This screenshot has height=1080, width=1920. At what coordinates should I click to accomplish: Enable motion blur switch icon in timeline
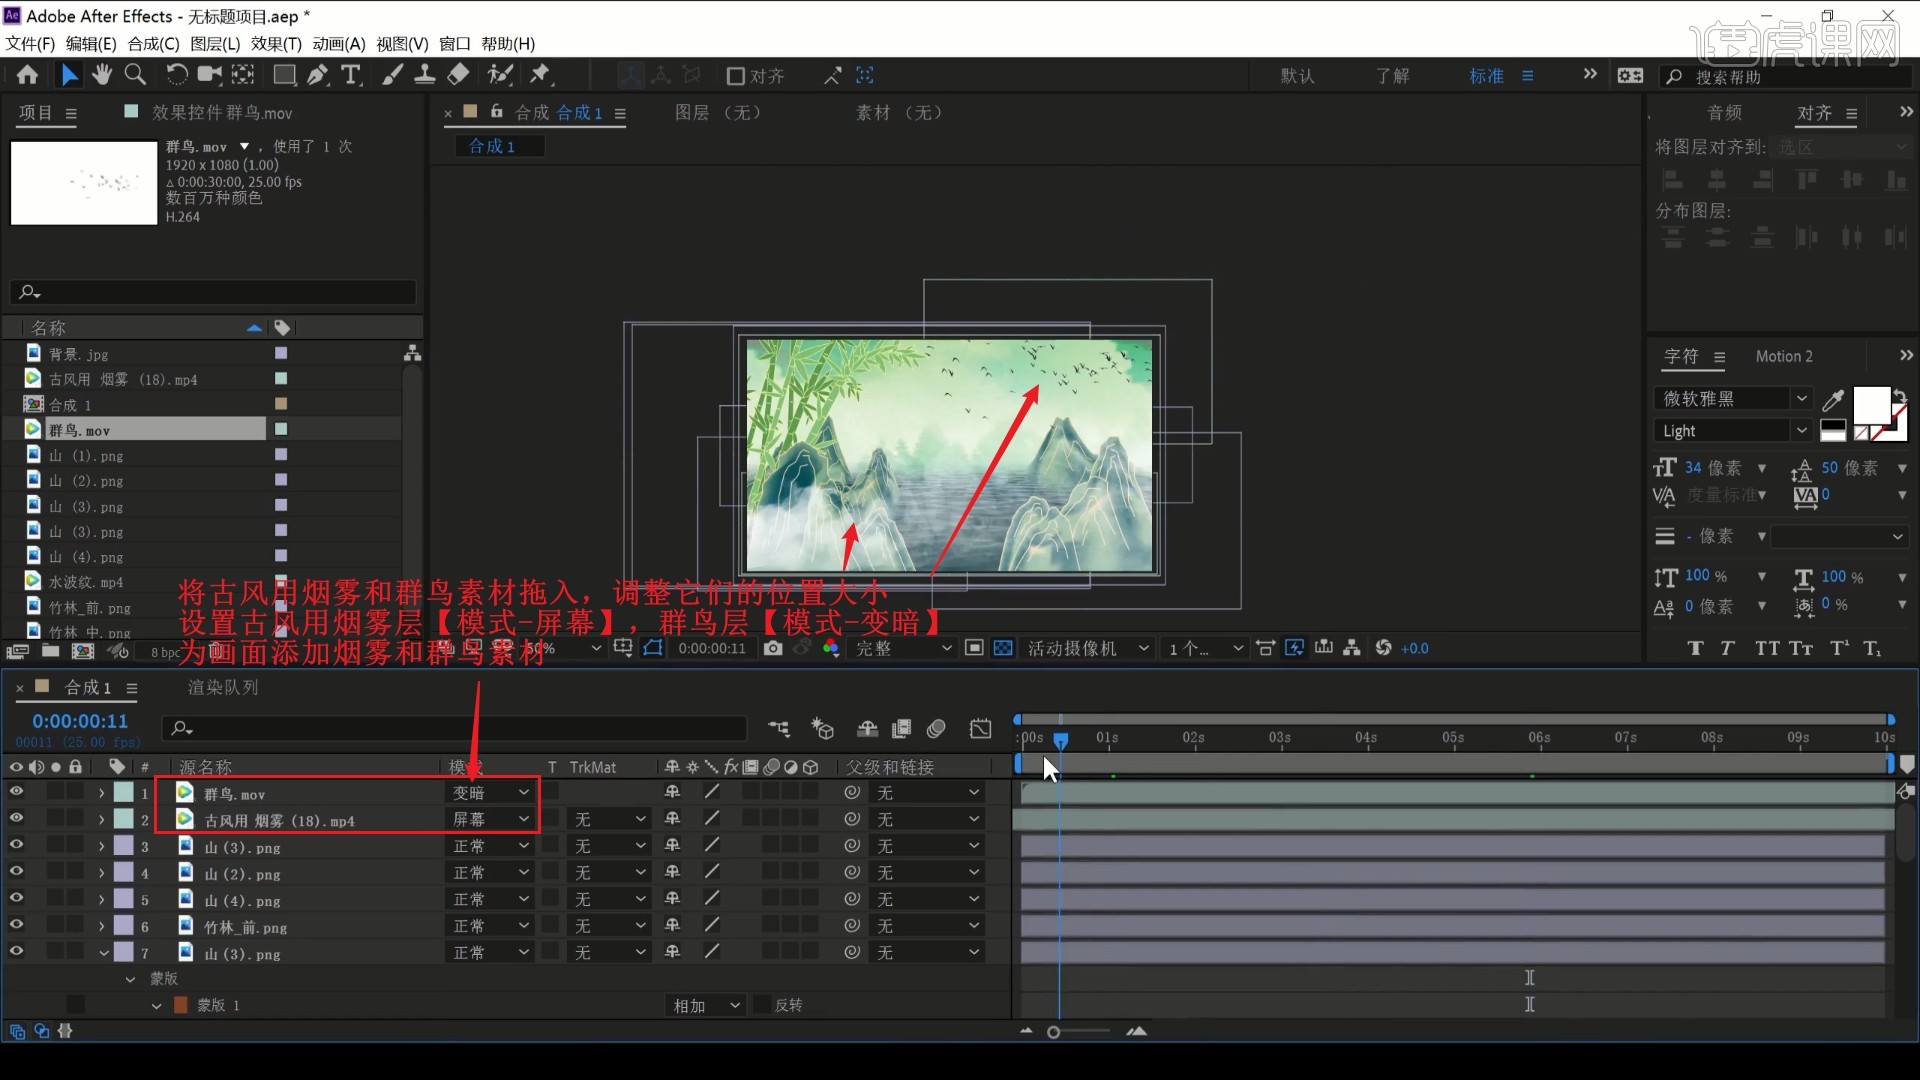(936, 729)
